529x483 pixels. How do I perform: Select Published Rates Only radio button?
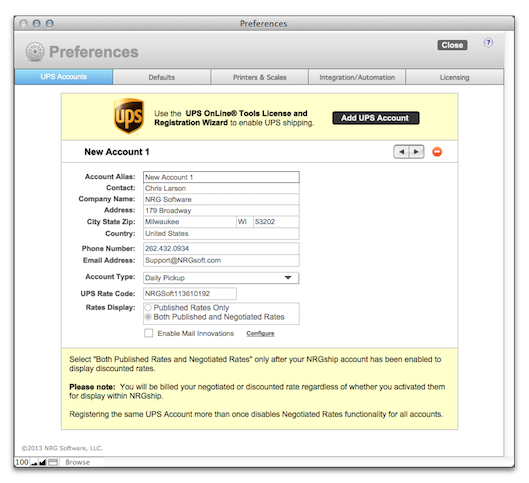tap(148, 307)
